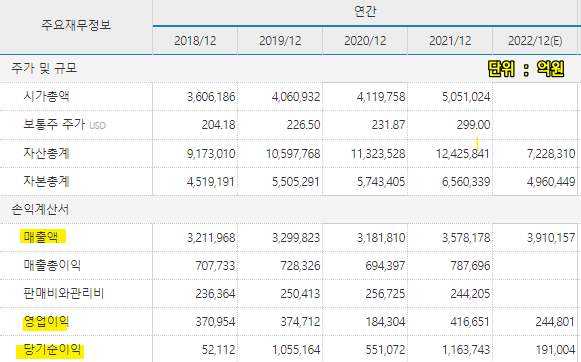Click the 매출액 value 3,211,968

(x=211, y=238)
